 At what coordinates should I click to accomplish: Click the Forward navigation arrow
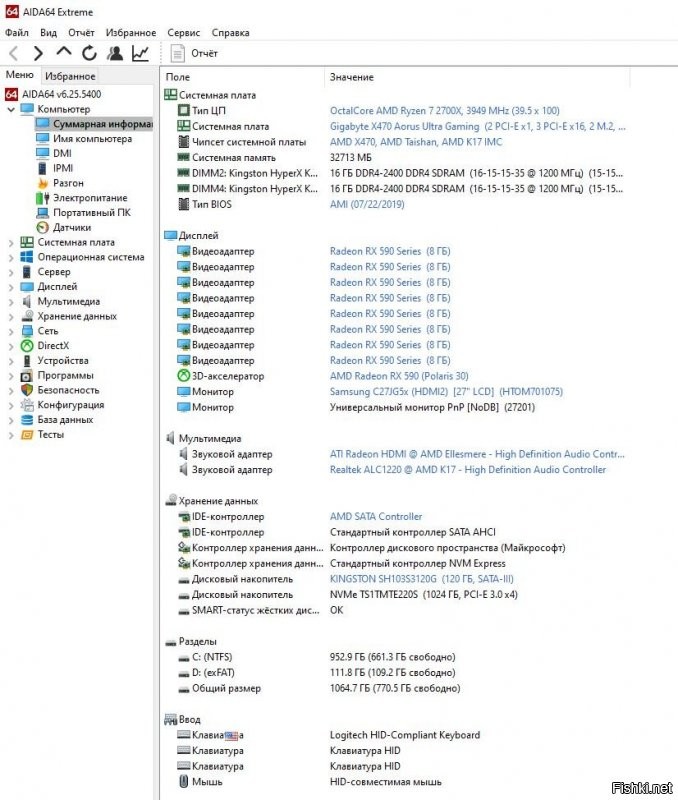(38, 53)
